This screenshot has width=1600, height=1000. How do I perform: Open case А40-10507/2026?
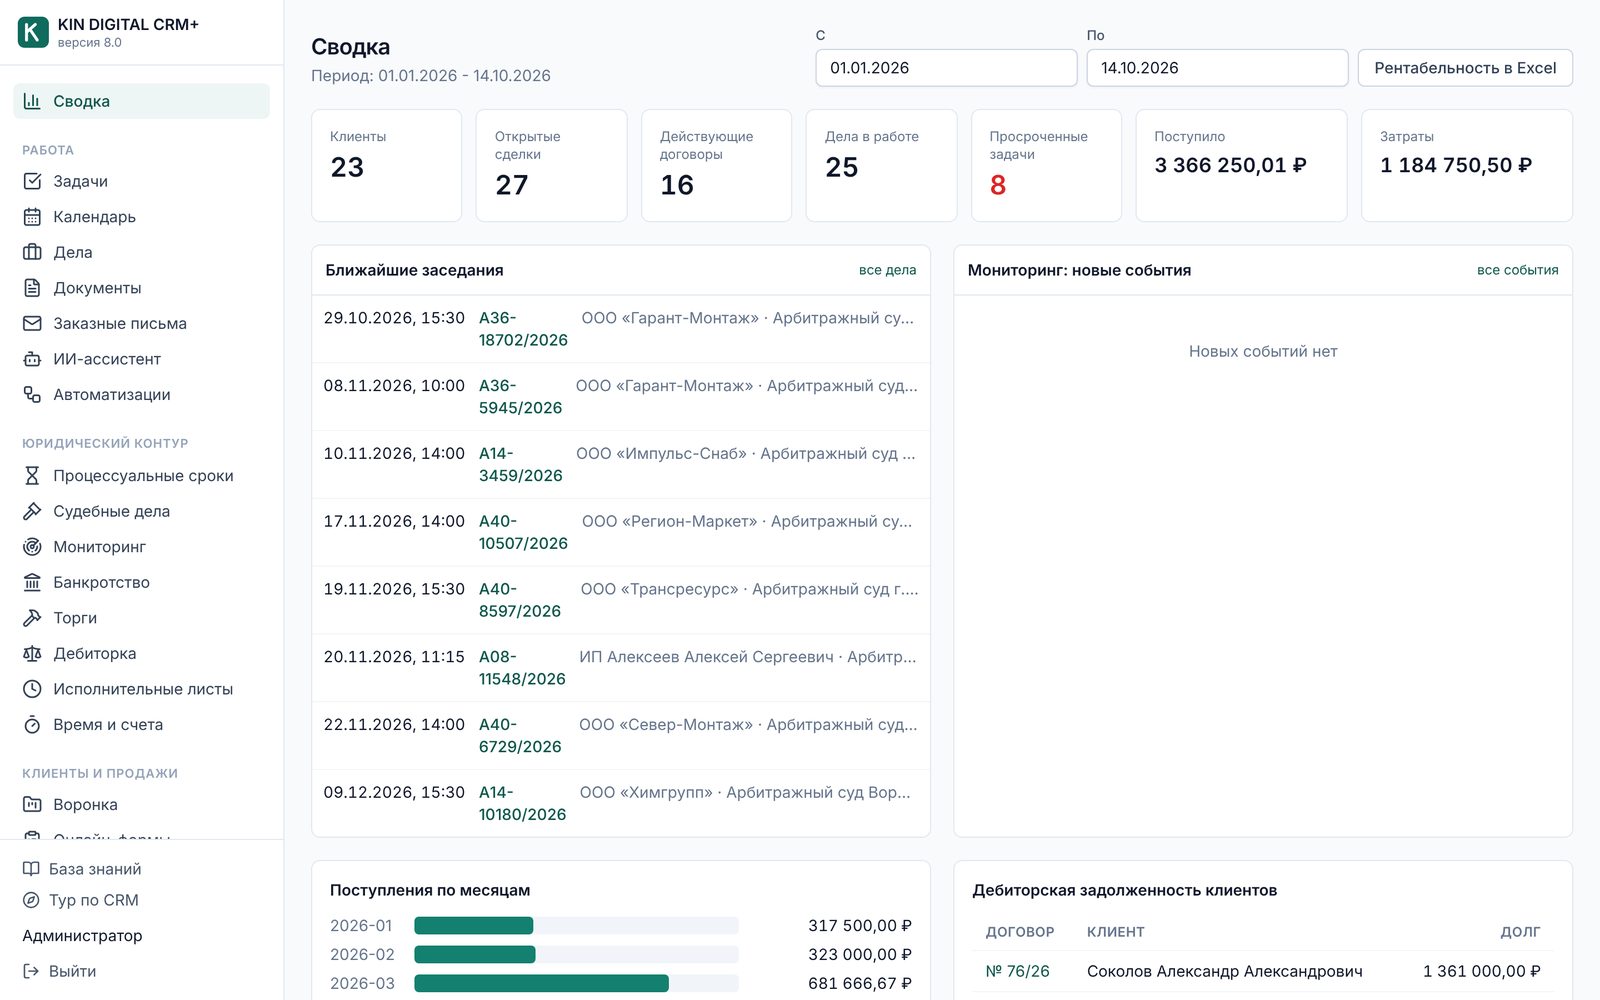(523, 532)
